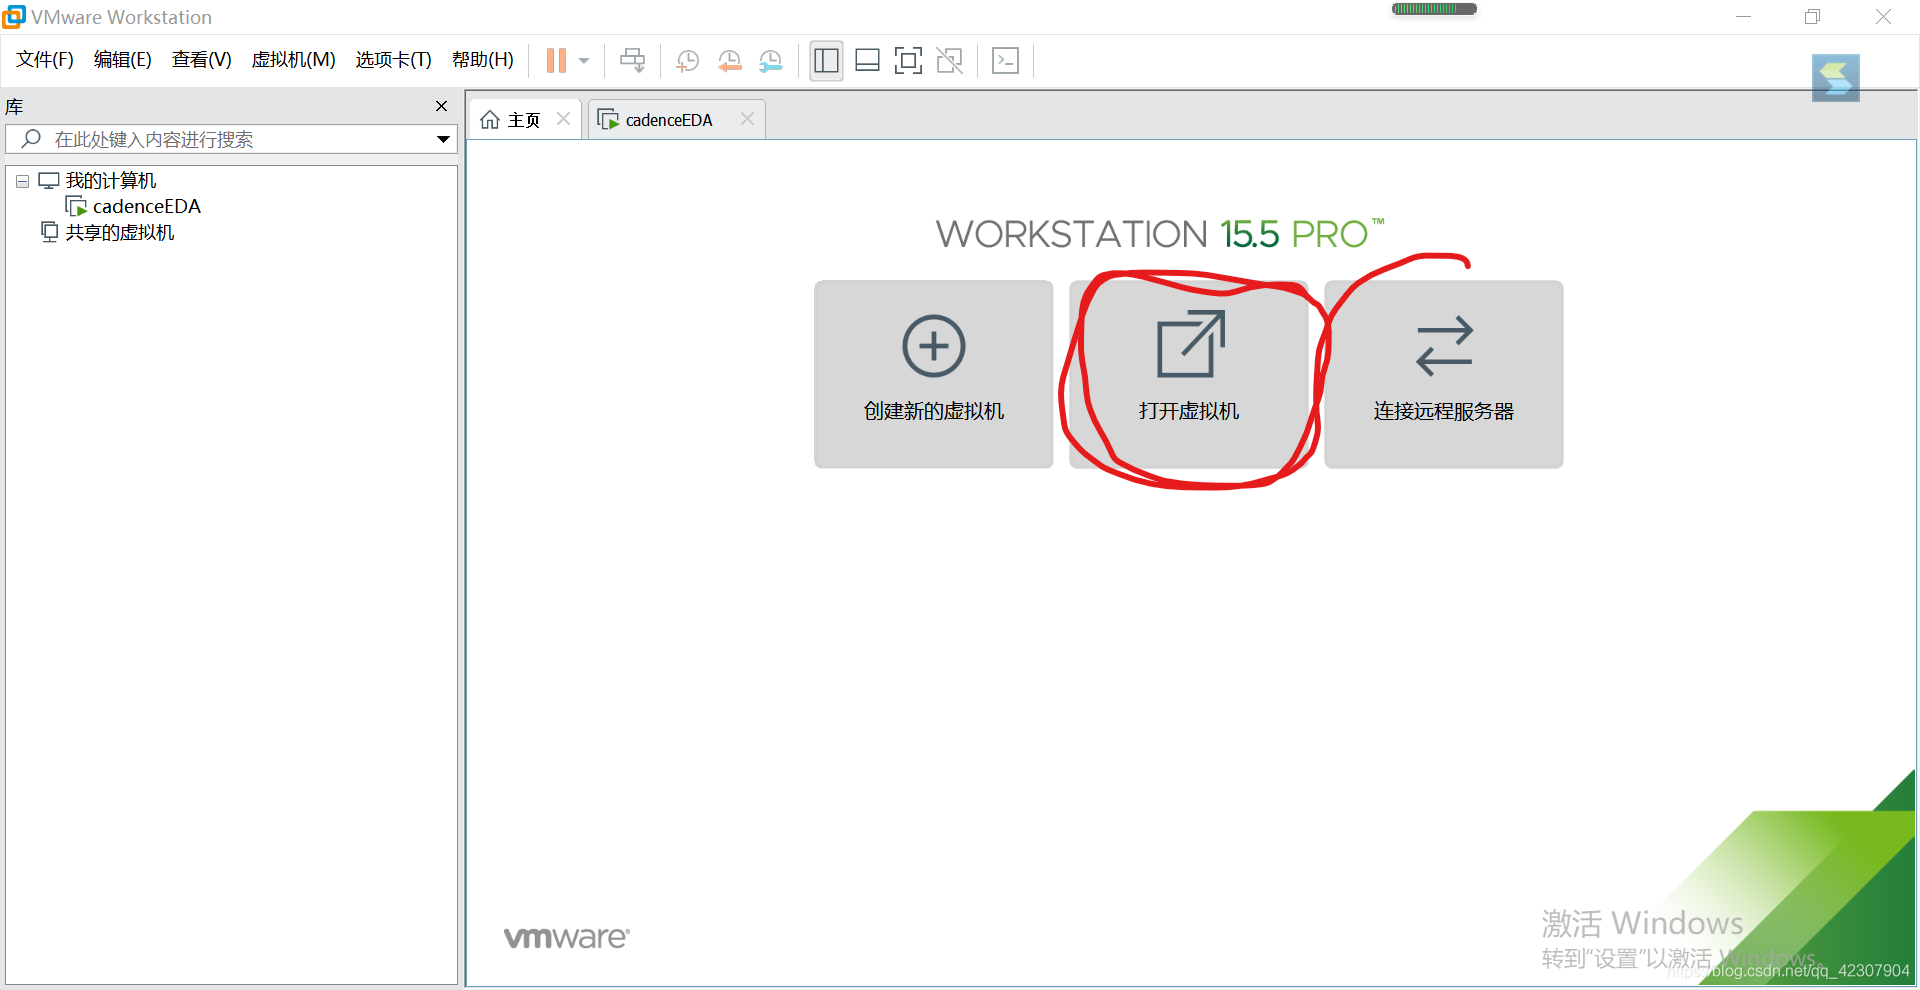Open the suspend button dropdown arrow
The image size is (1920, 990).
pos(584,60)
